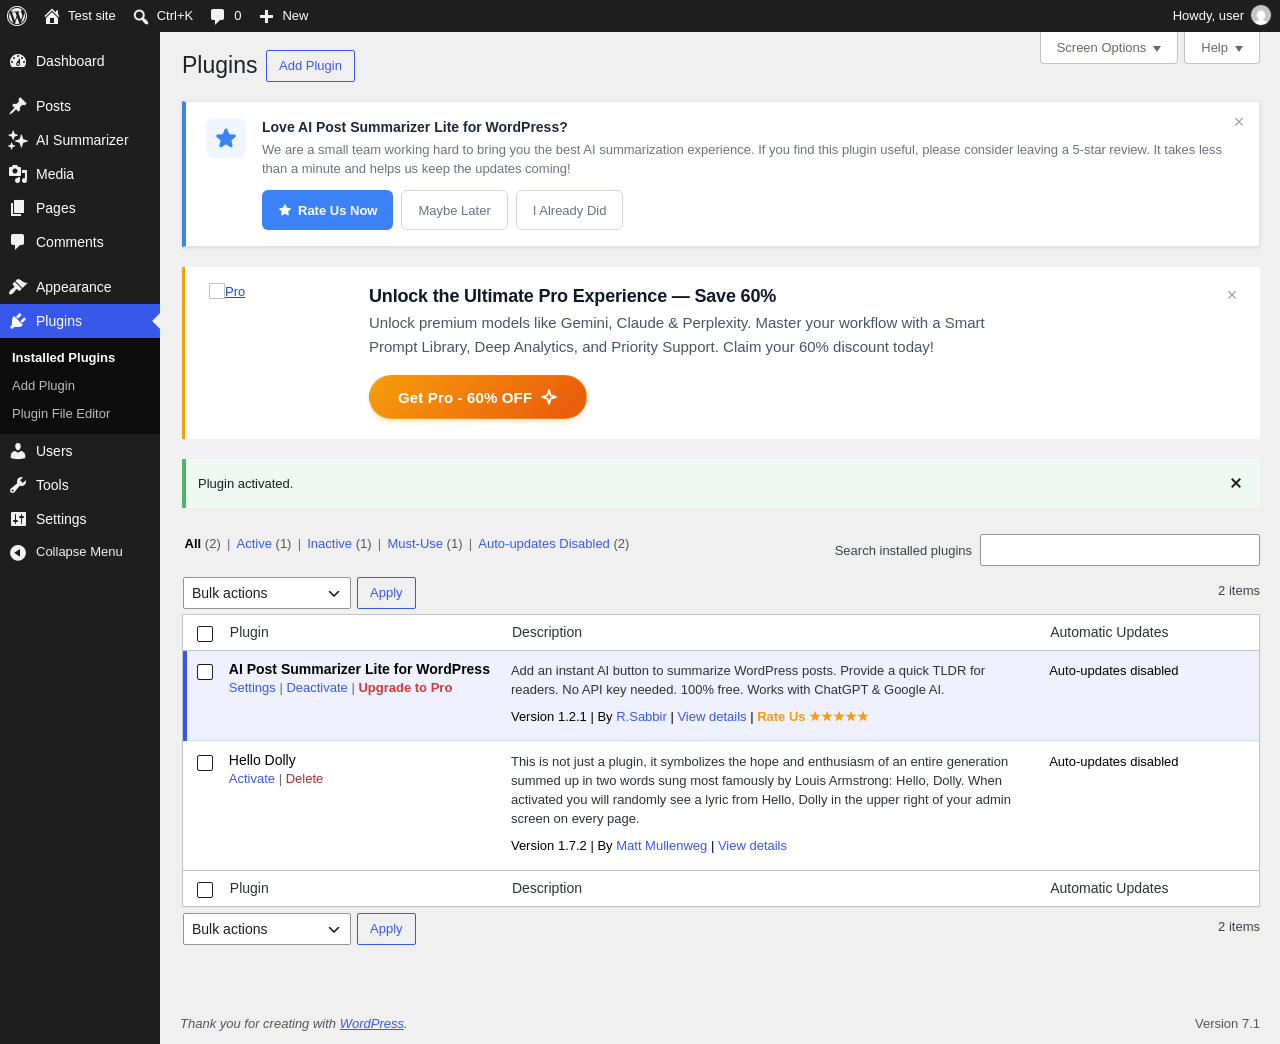Toggle the select-all checkbox in table header

click(x=205, y=634)
